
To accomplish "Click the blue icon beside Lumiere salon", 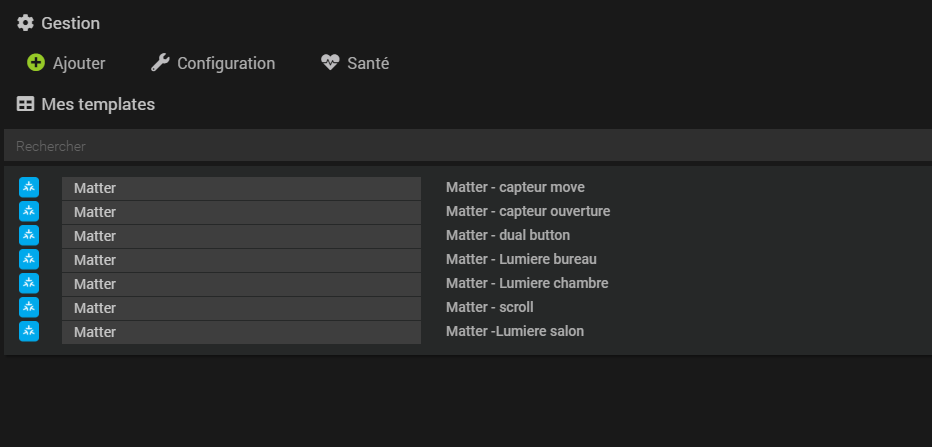I will pos(29,331).
